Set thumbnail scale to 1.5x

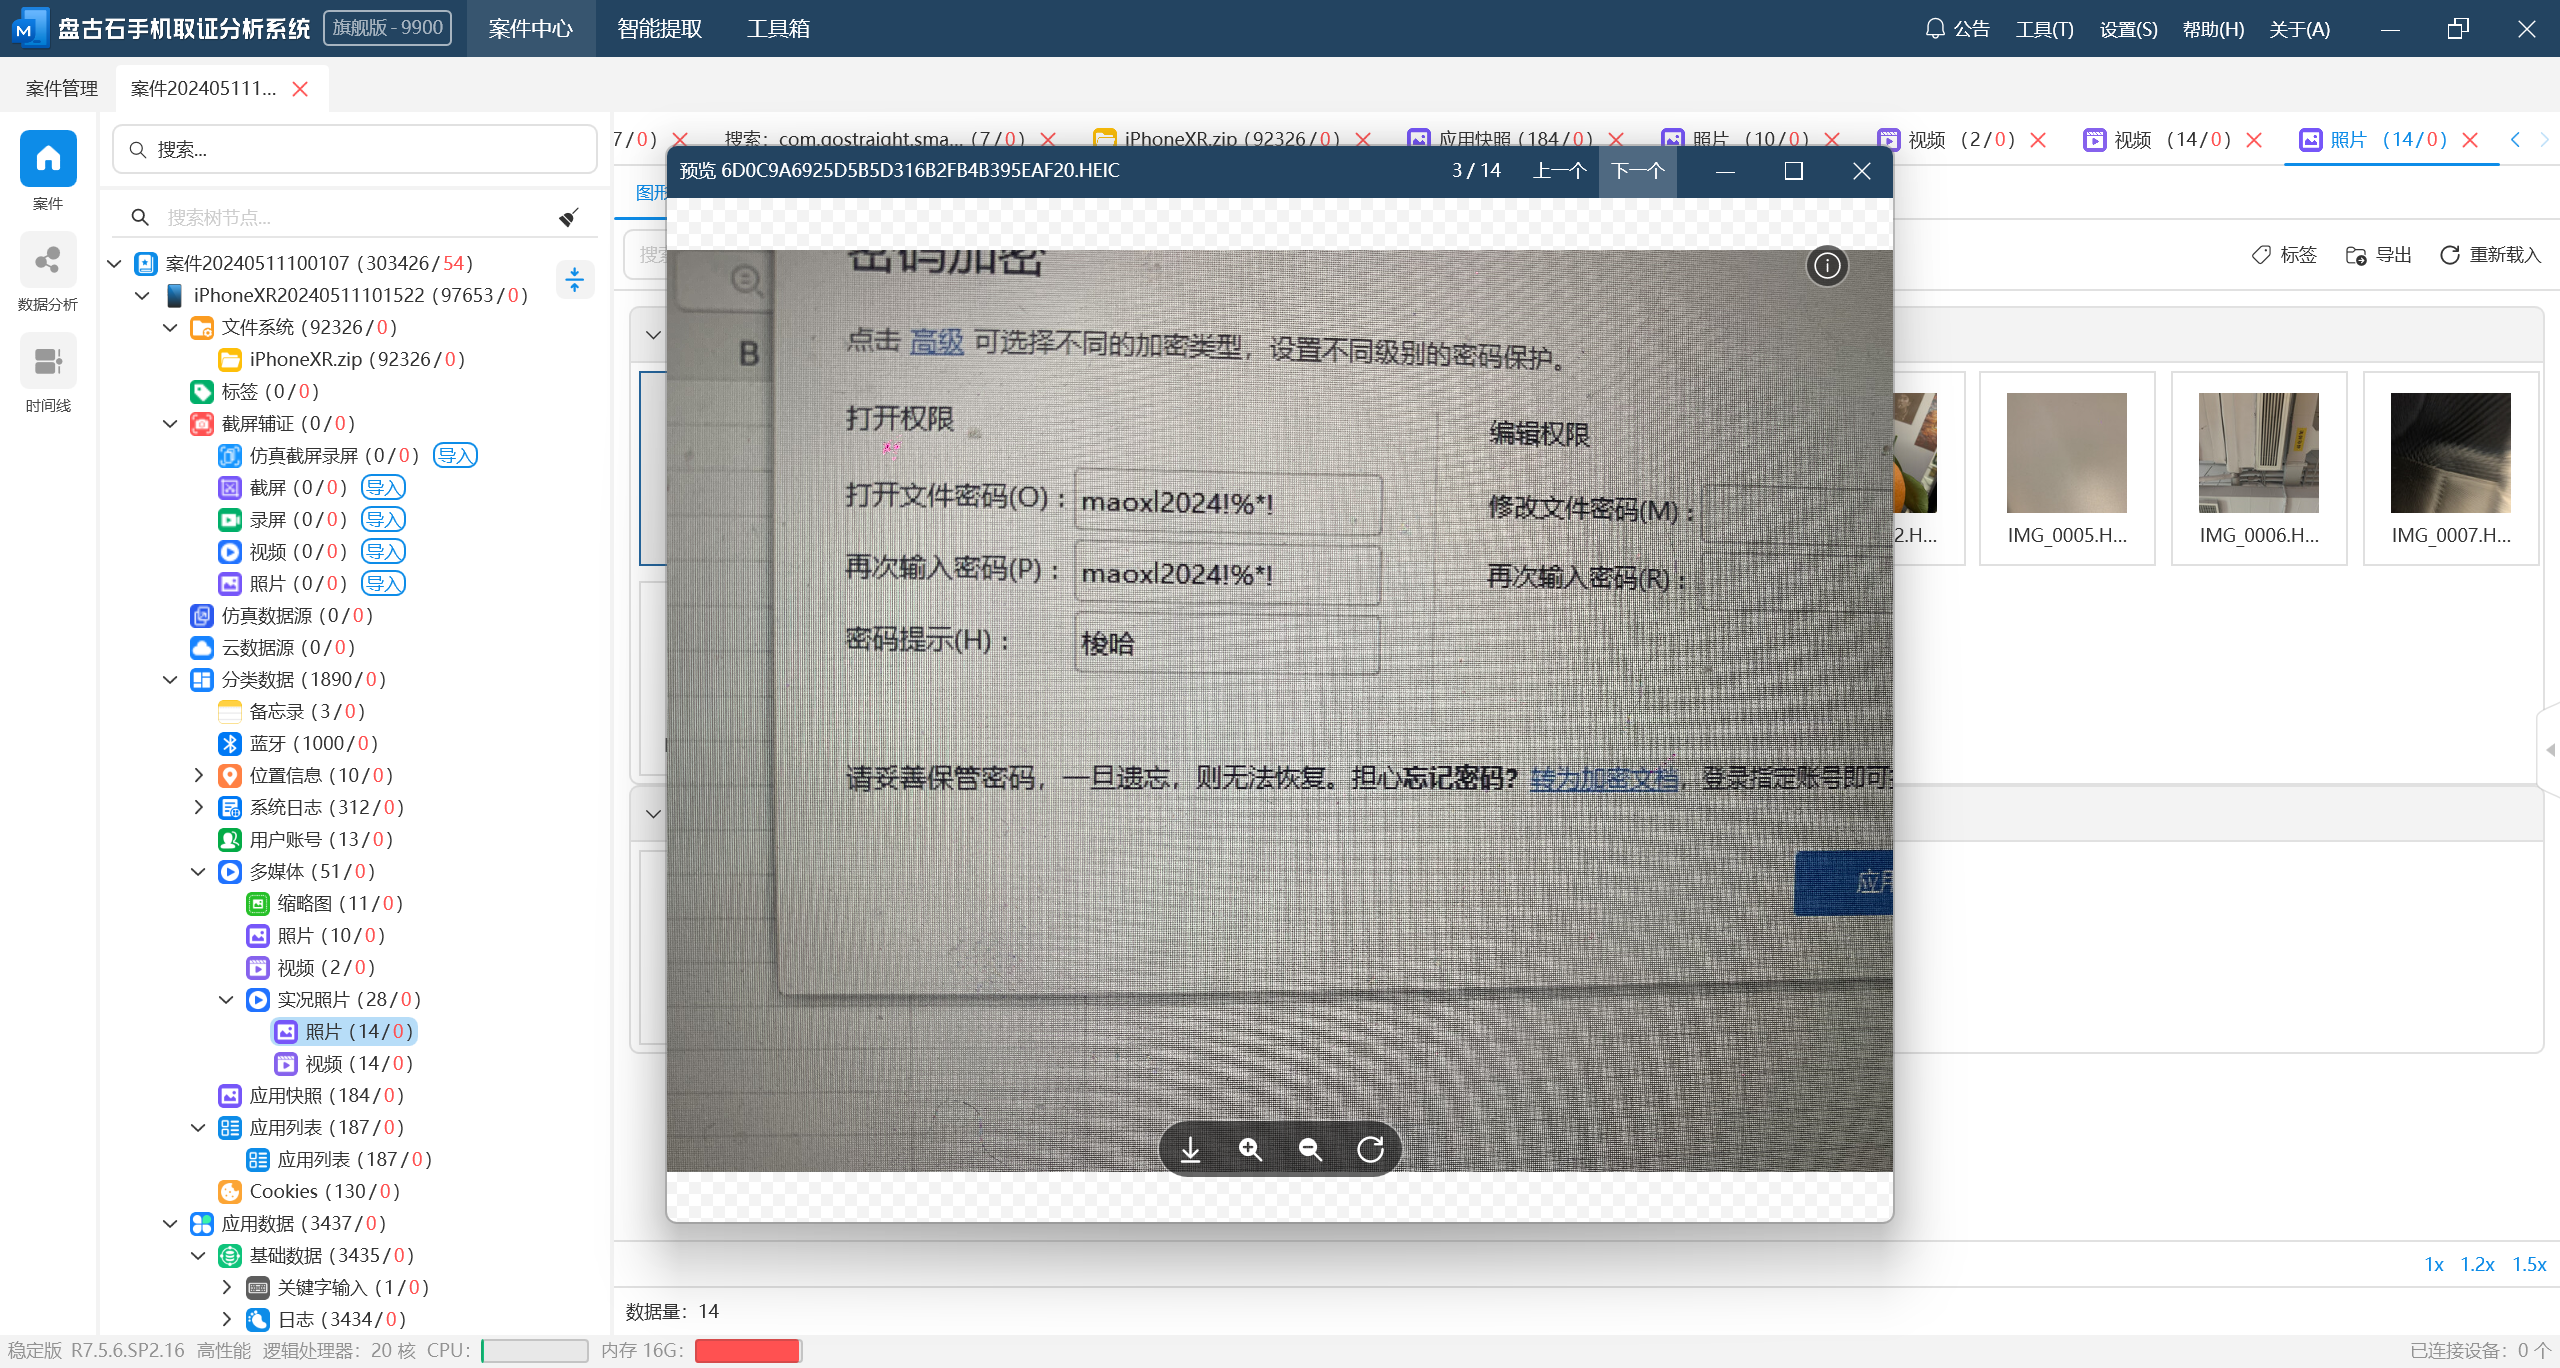[x=2529, y=1265]
